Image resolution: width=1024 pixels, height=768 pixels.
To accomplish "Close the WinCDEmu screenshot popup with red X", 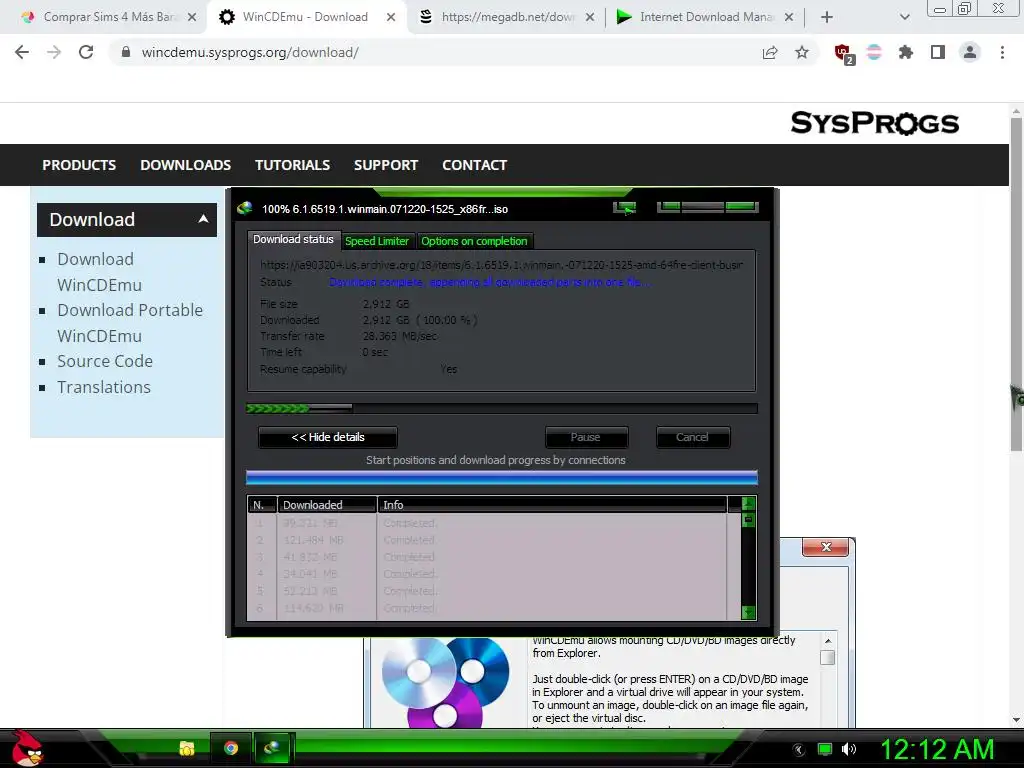I will pyautogui.click(x=825, y=547).
